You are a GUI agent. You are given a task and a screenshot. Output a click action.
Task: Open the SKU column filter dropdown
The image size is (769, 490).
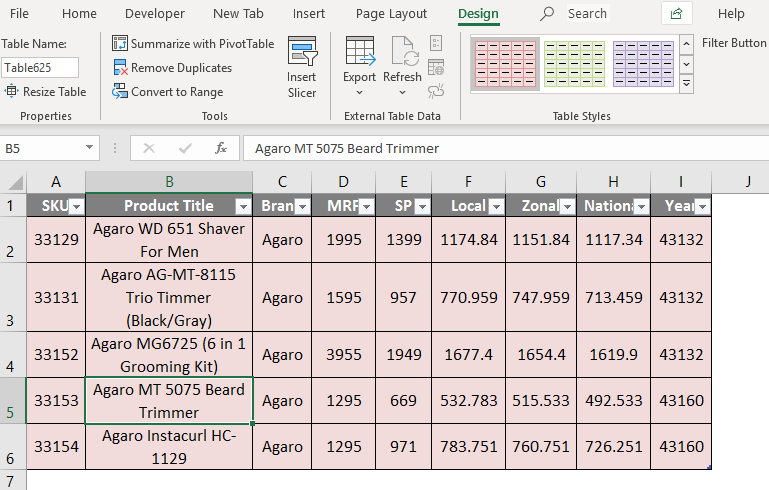point(76,206)
